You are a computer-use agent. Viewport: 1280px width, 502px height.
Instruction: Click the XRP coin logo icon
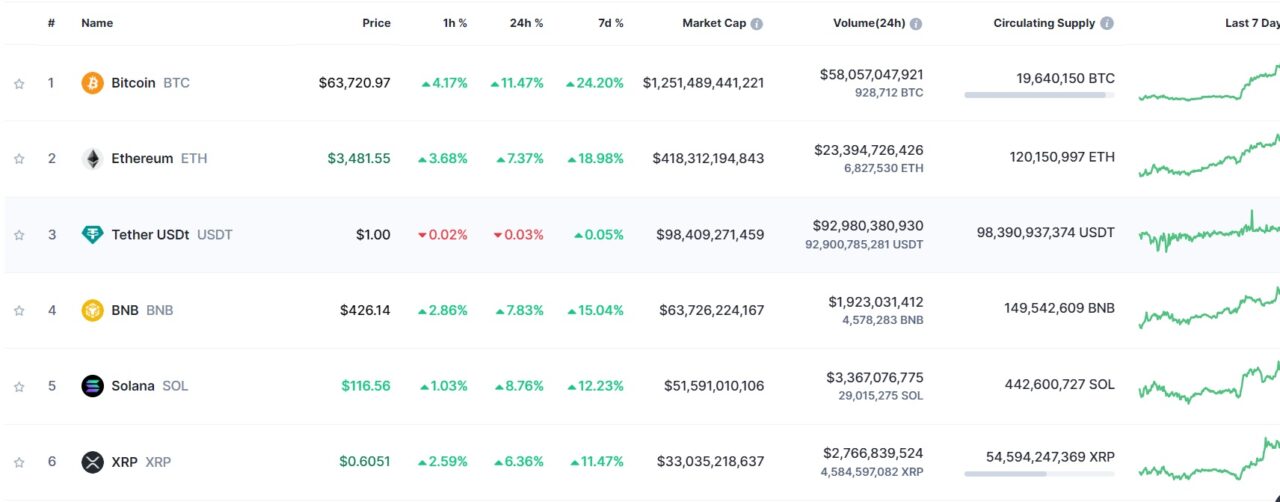click(92, 462)
